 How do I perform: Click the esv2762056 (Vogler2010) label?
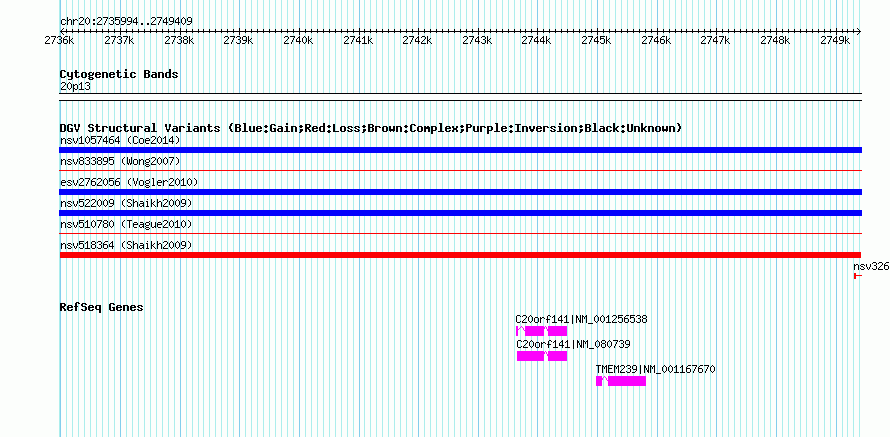tap(129, 182)
